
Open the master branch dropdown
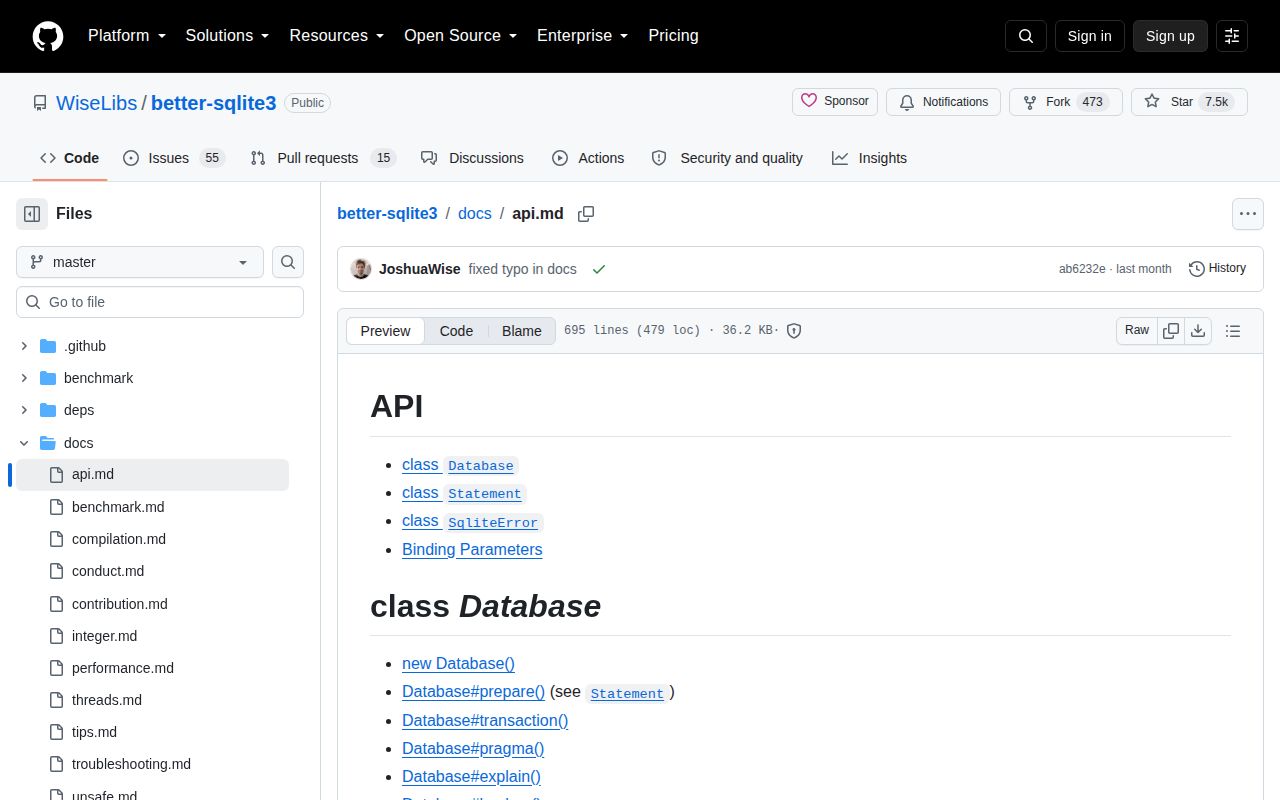click(140, 262)
